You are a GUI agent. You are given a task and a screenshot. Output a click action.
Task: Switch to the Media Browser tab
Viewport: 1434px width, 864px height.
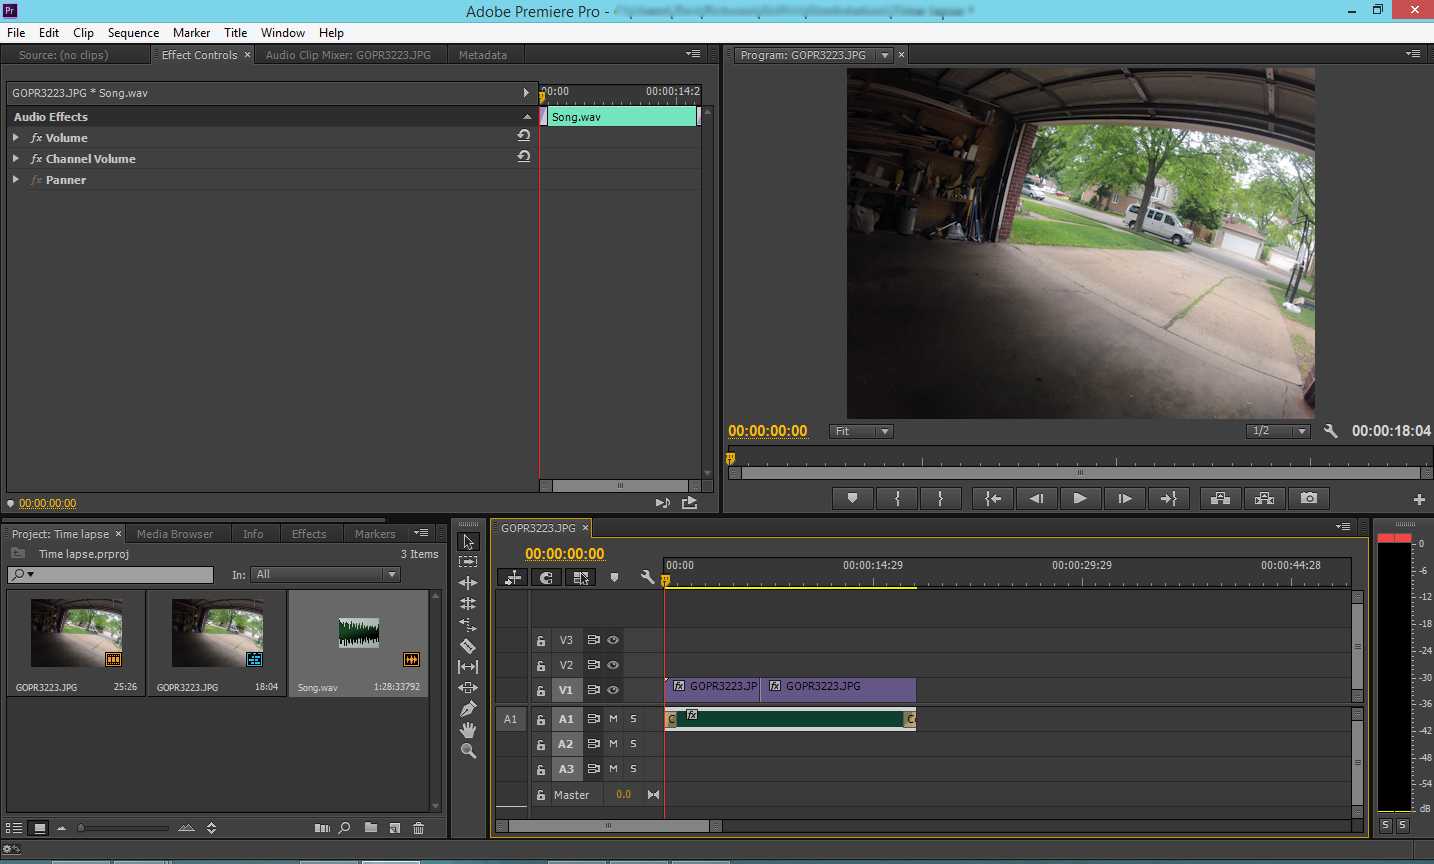click(x=175, y=534)
